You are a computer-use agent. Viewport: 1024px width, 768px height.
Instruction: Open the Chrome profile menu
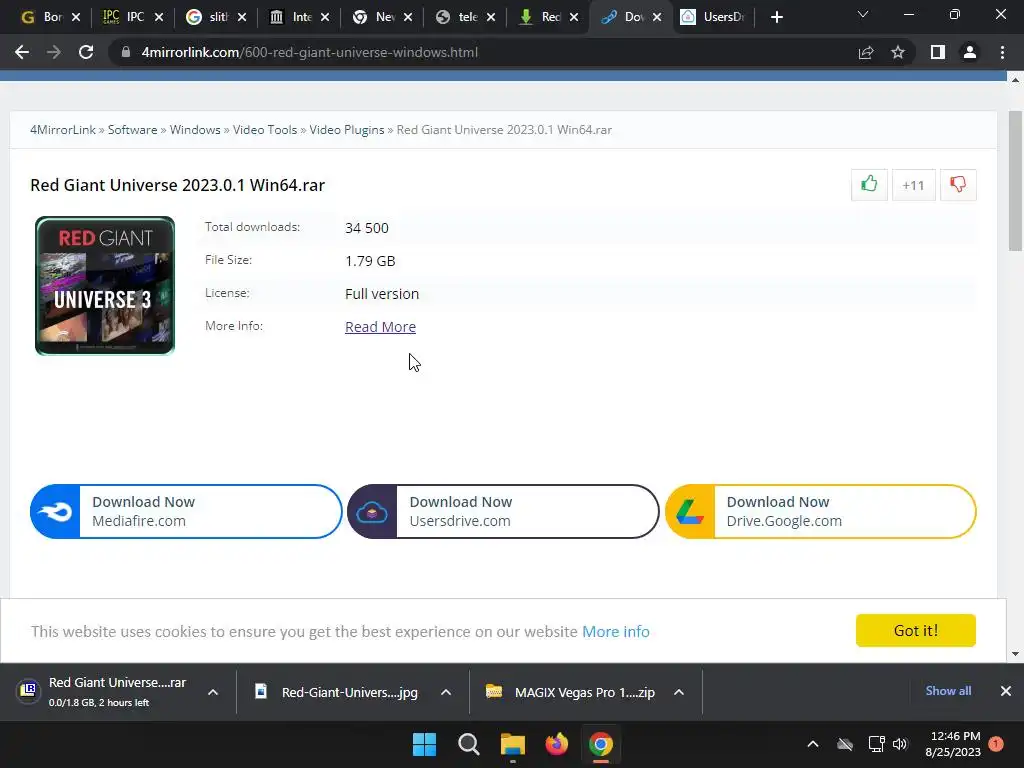(x=970, y=52)
